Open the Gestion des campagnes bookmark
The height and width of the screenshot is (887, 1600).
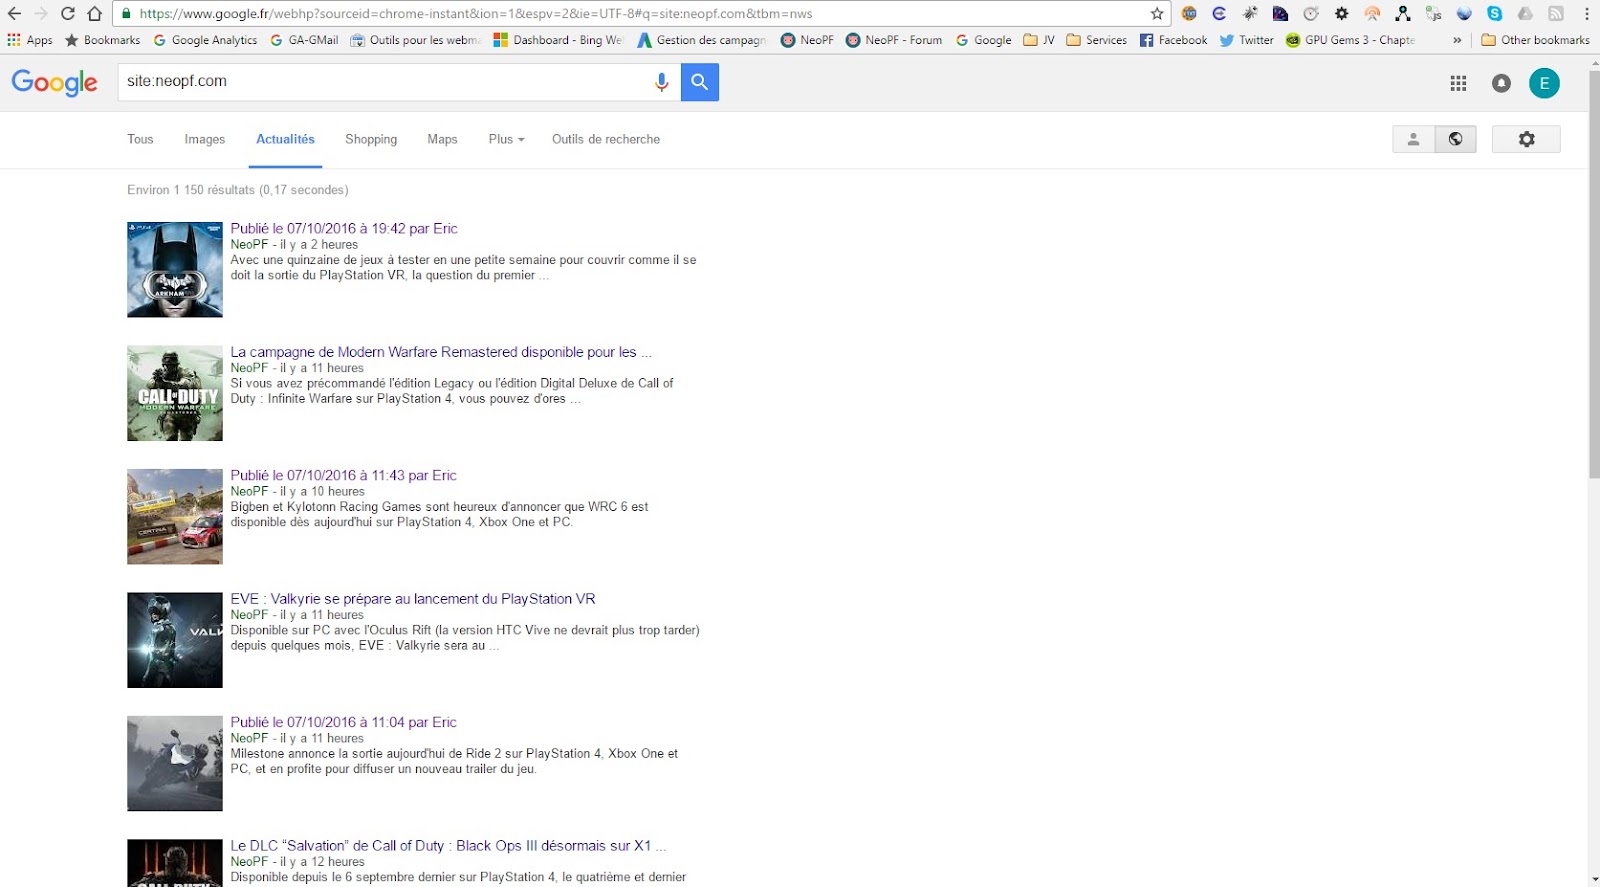tap(702, 40)
